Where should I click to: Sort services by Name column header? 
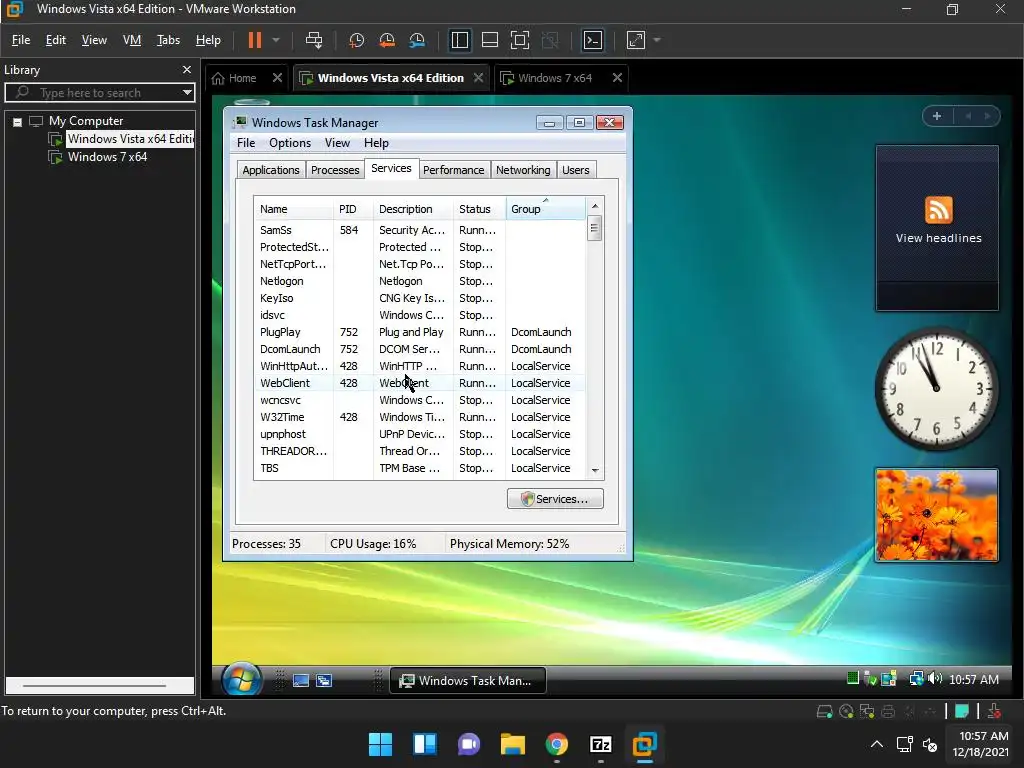point(293,210)
